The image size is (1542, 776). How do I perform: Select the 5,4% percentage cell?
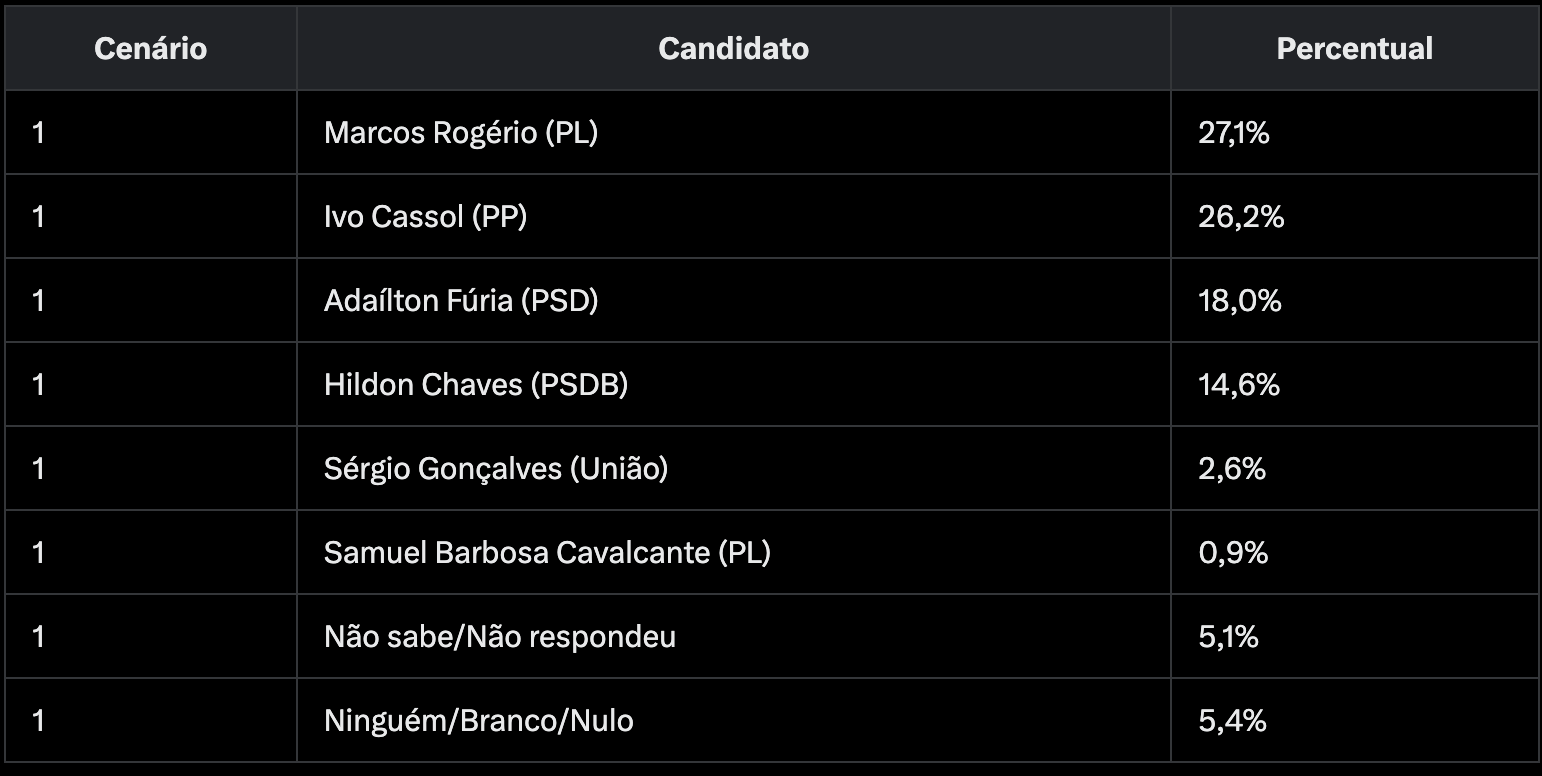(x=1232, y=721)
